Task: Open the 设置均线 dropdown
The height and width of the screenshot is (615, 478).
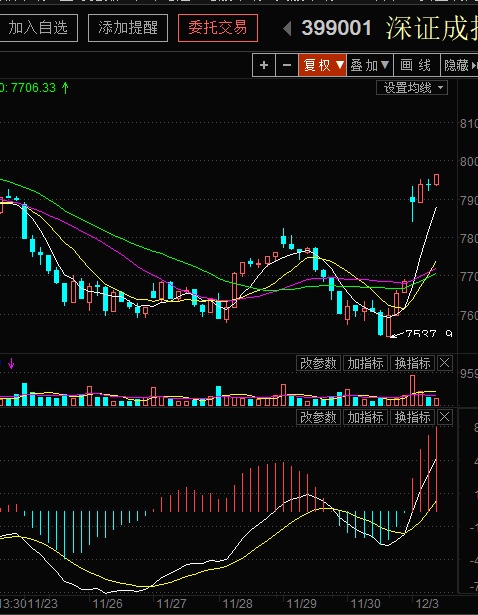Action: click(412, 87)
